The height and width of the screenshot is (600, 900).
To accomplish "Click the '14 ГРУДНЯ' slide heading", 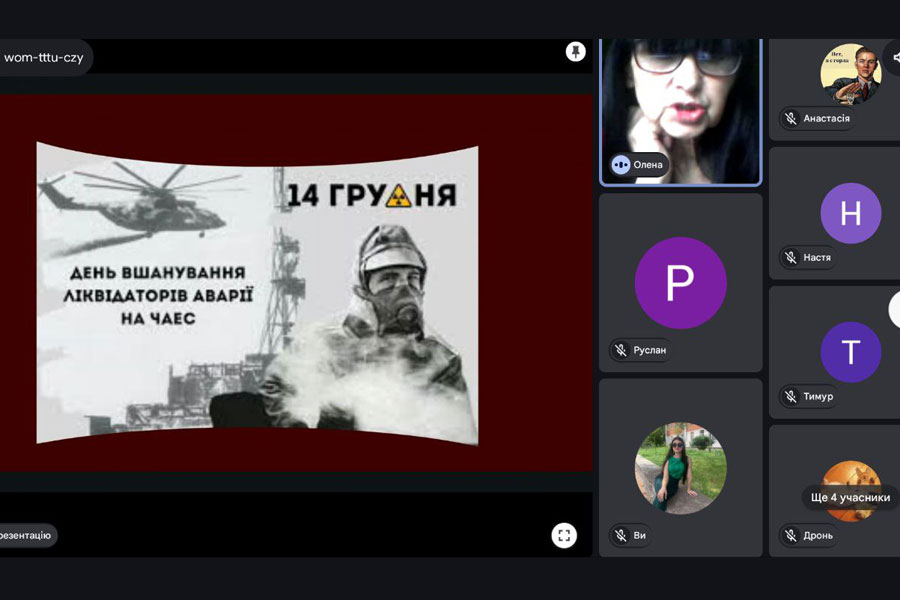I will pyautogui.click(x=372, y=195).
